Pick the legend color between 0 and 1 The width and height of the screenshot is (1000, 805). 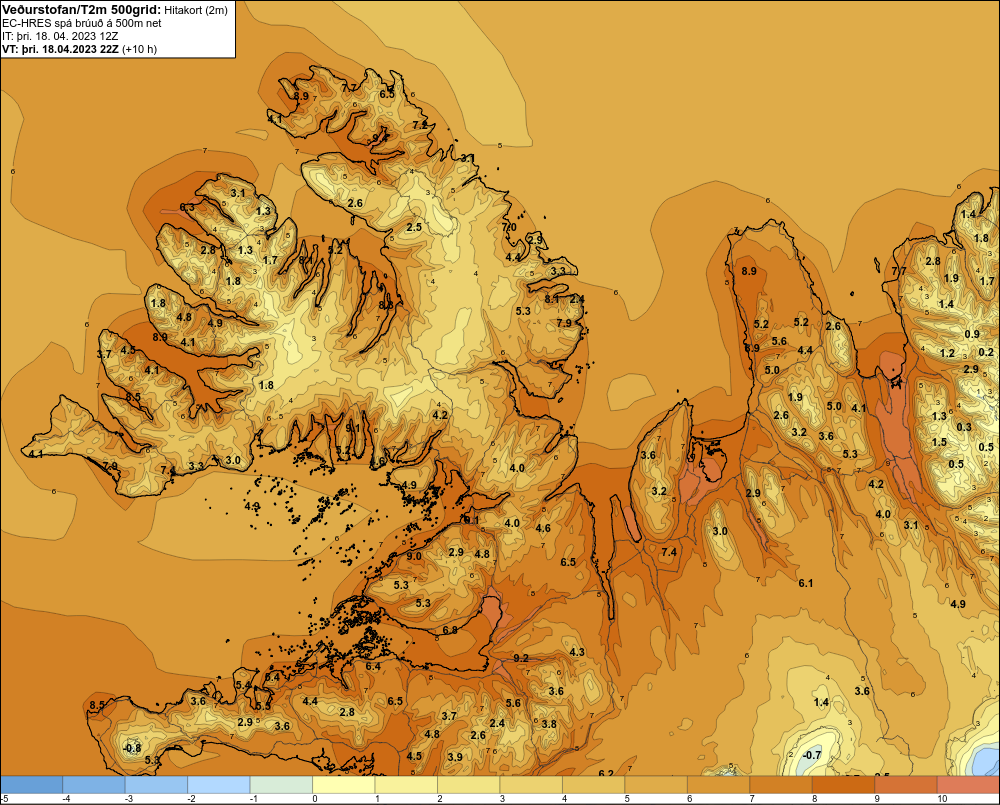(344, 784)
